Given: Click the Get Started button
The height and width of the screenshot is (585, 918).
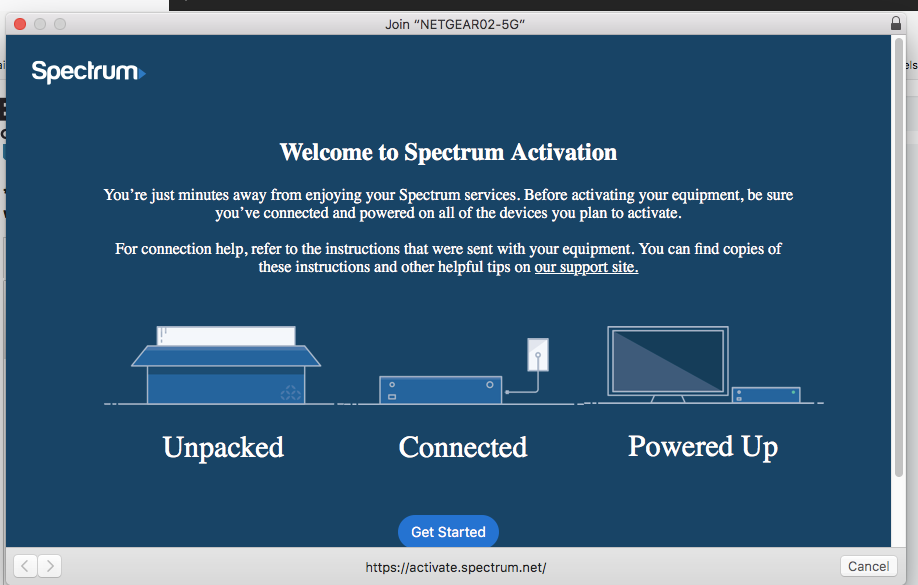Looking at the screenshot, I should click(448, 531).
